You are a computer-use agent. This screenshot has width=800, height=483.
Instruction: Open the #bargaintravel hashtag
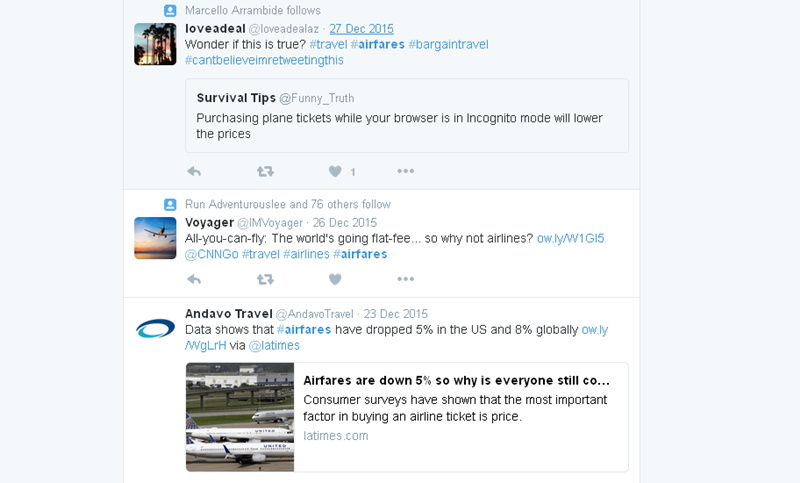pos(448,44)
